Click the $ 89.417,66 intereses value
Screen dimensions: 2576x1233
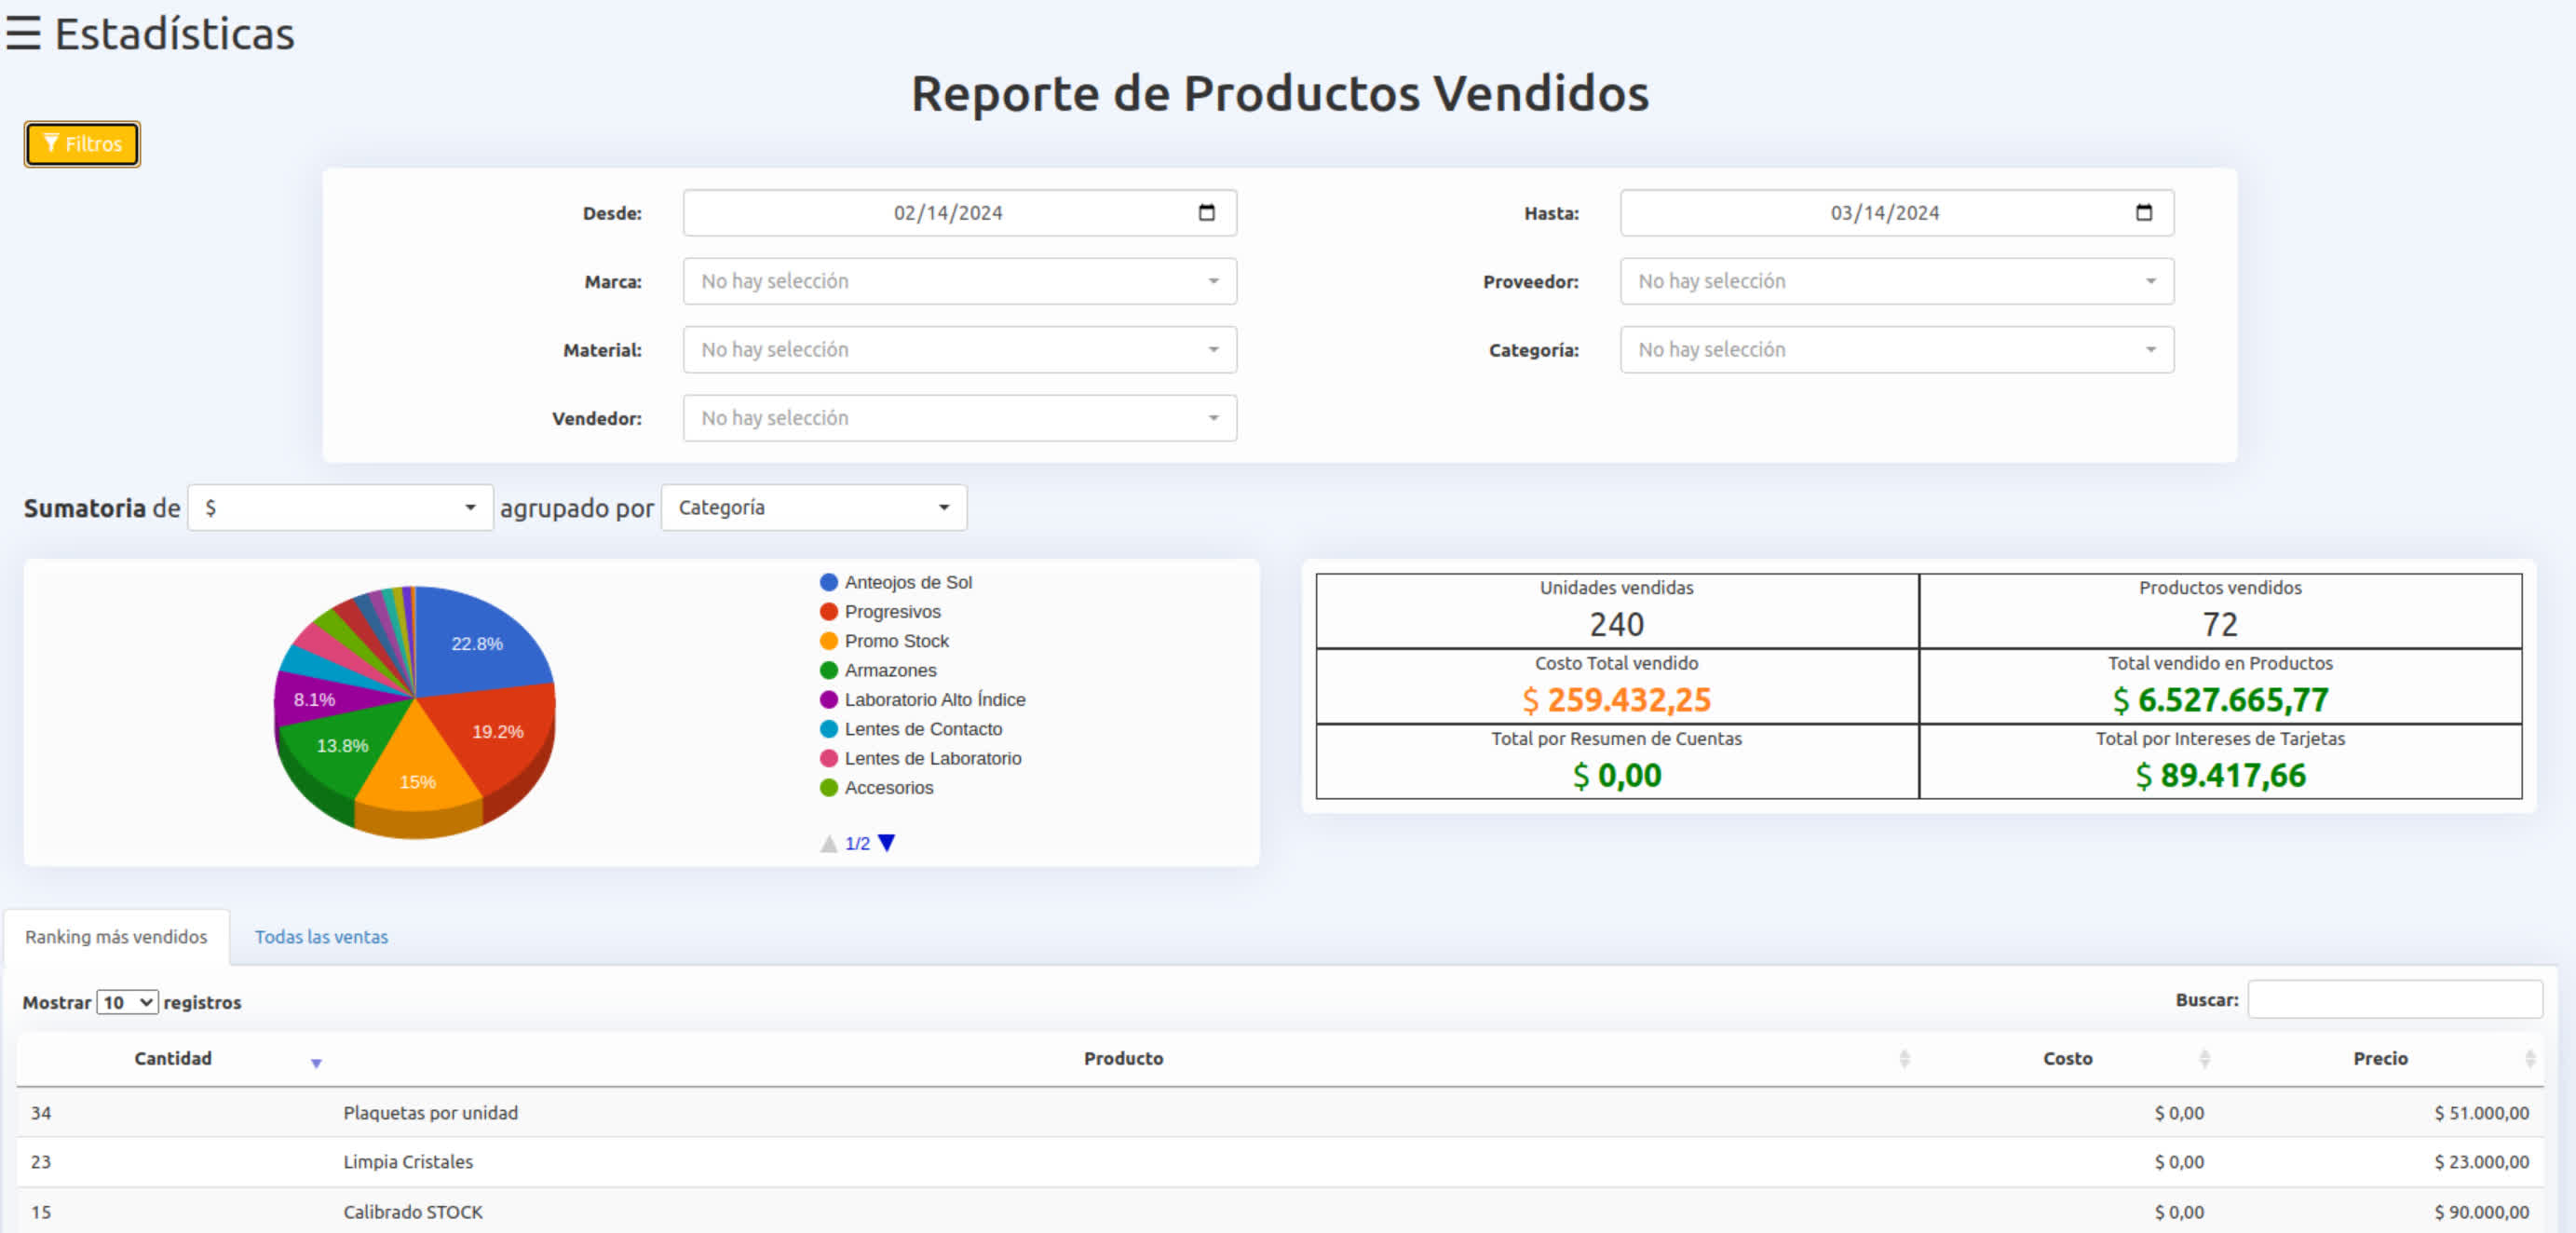click(2220, 775)
